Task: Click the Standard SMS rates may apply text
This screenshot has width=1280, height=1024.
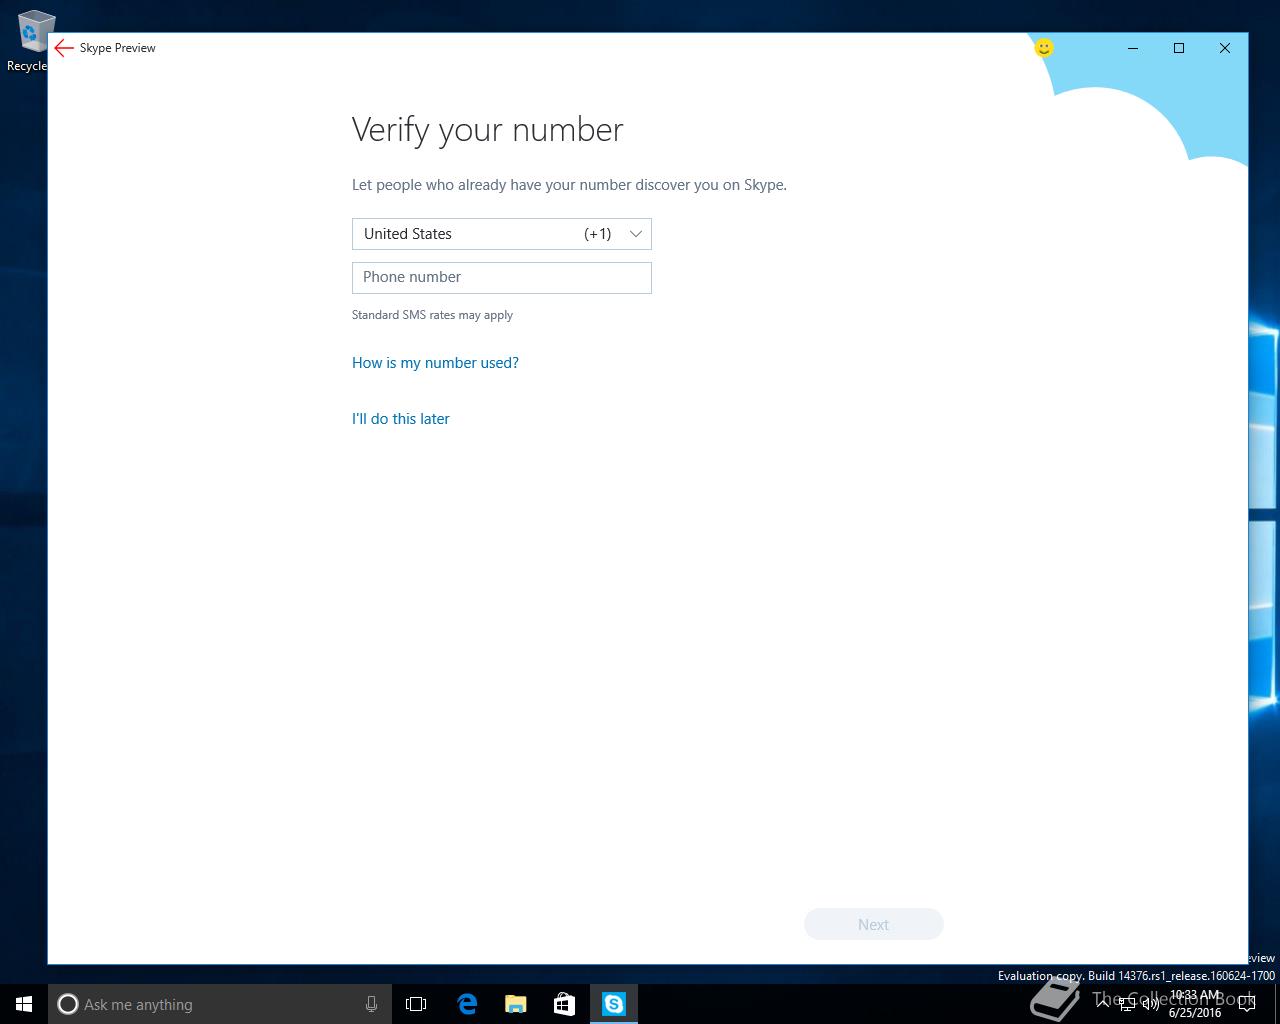Action: tap(432, 315)
